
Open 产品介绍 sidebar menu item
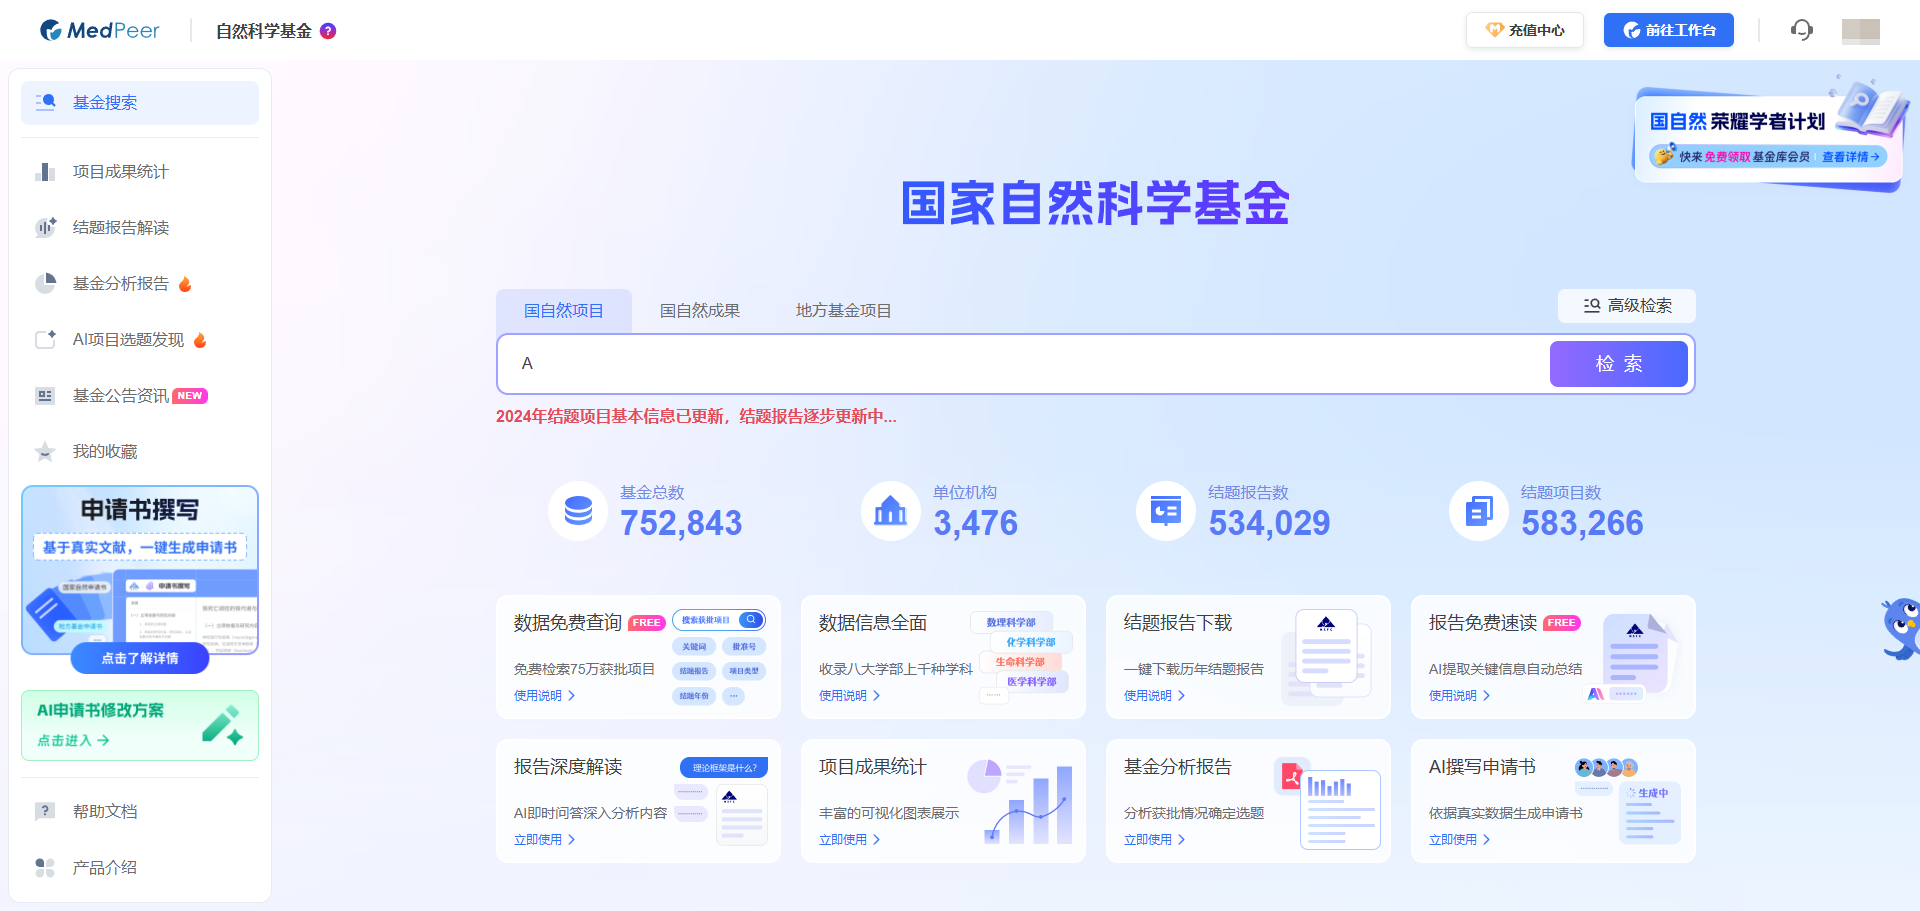[140, 868]
